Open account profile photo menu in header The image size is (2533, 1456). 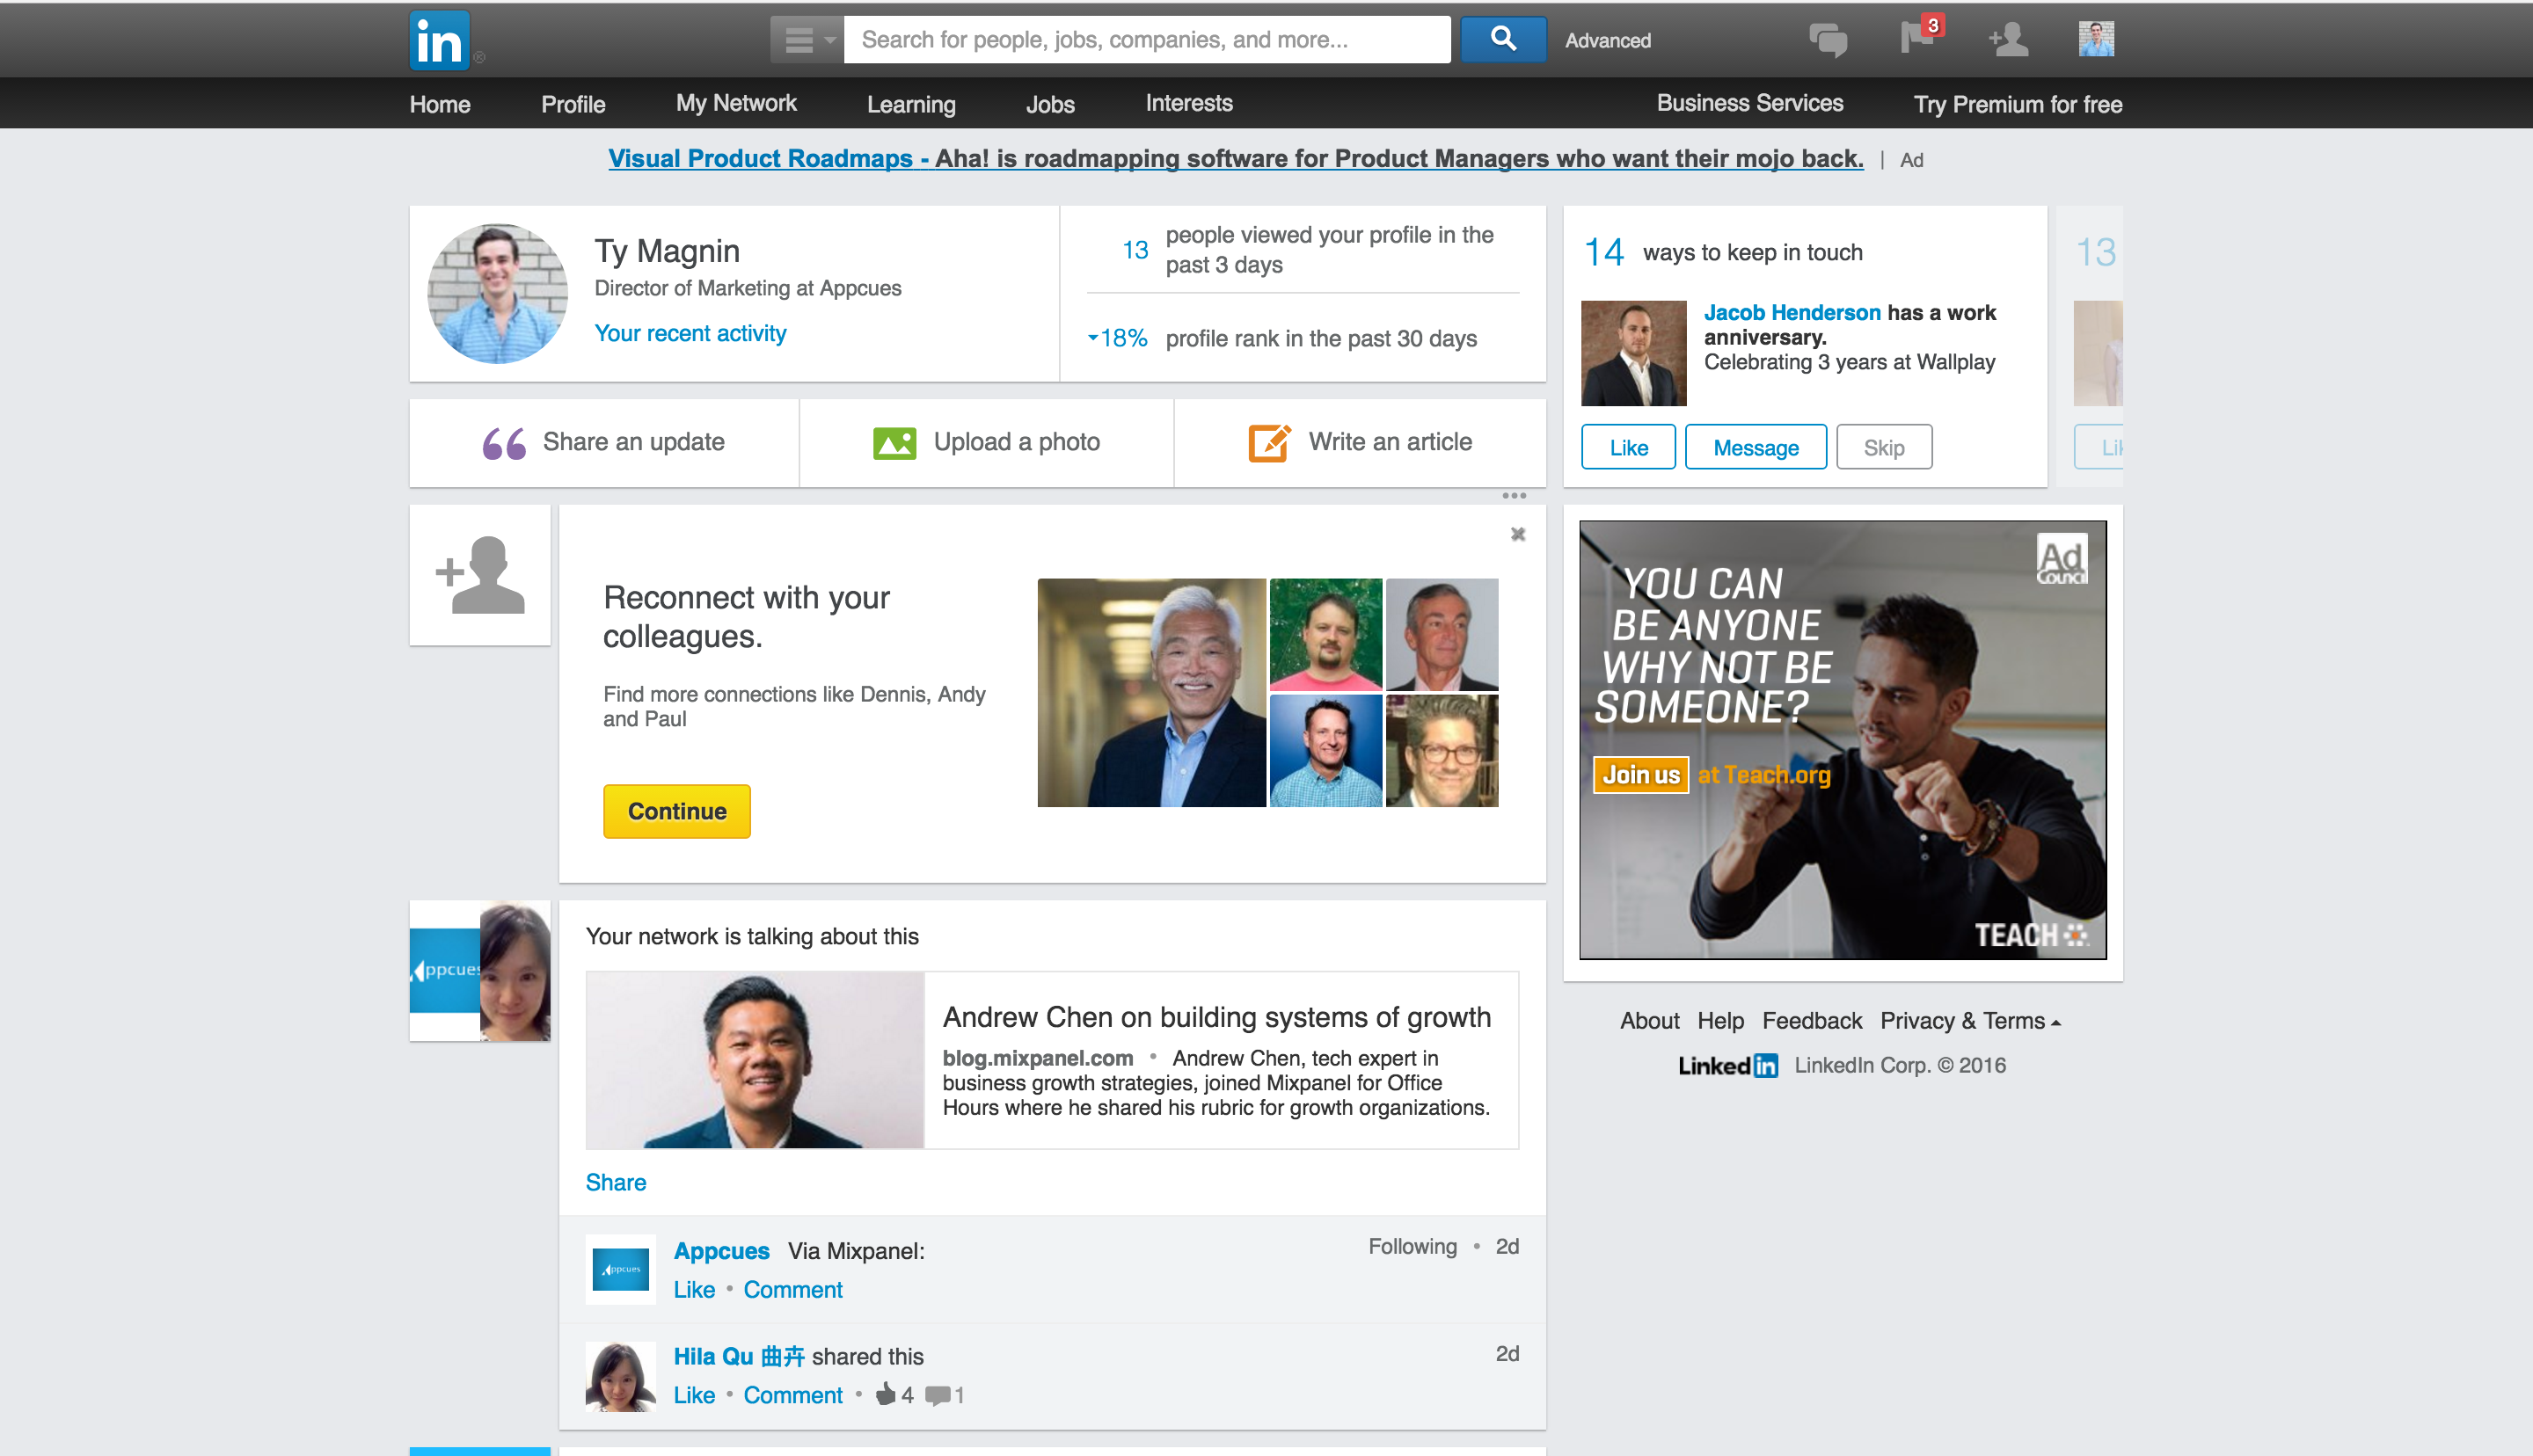(x=2096, y=39)
